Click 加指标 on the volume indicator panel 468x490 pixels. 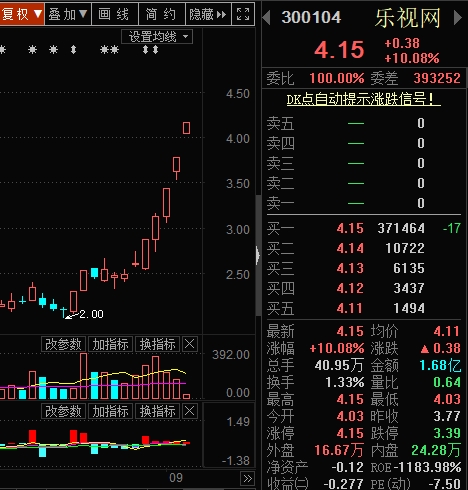[110, 344]
